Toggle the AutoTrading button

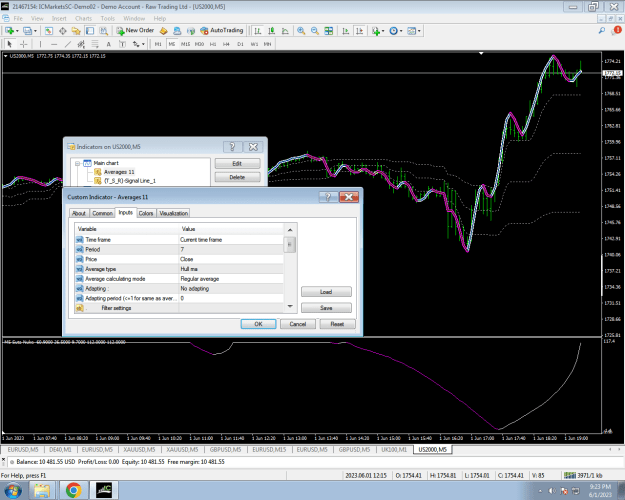coord(221,30)
